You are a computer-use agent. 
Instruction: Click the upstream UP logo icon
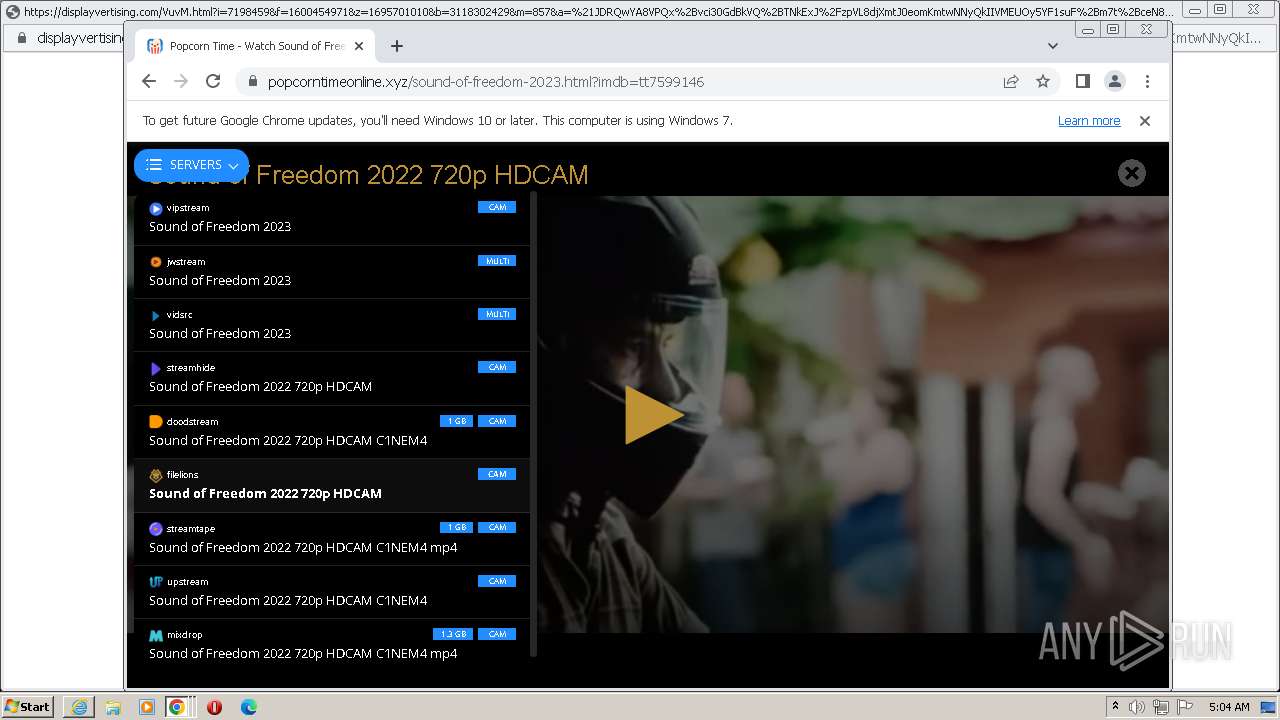click(x=156, y=582)
